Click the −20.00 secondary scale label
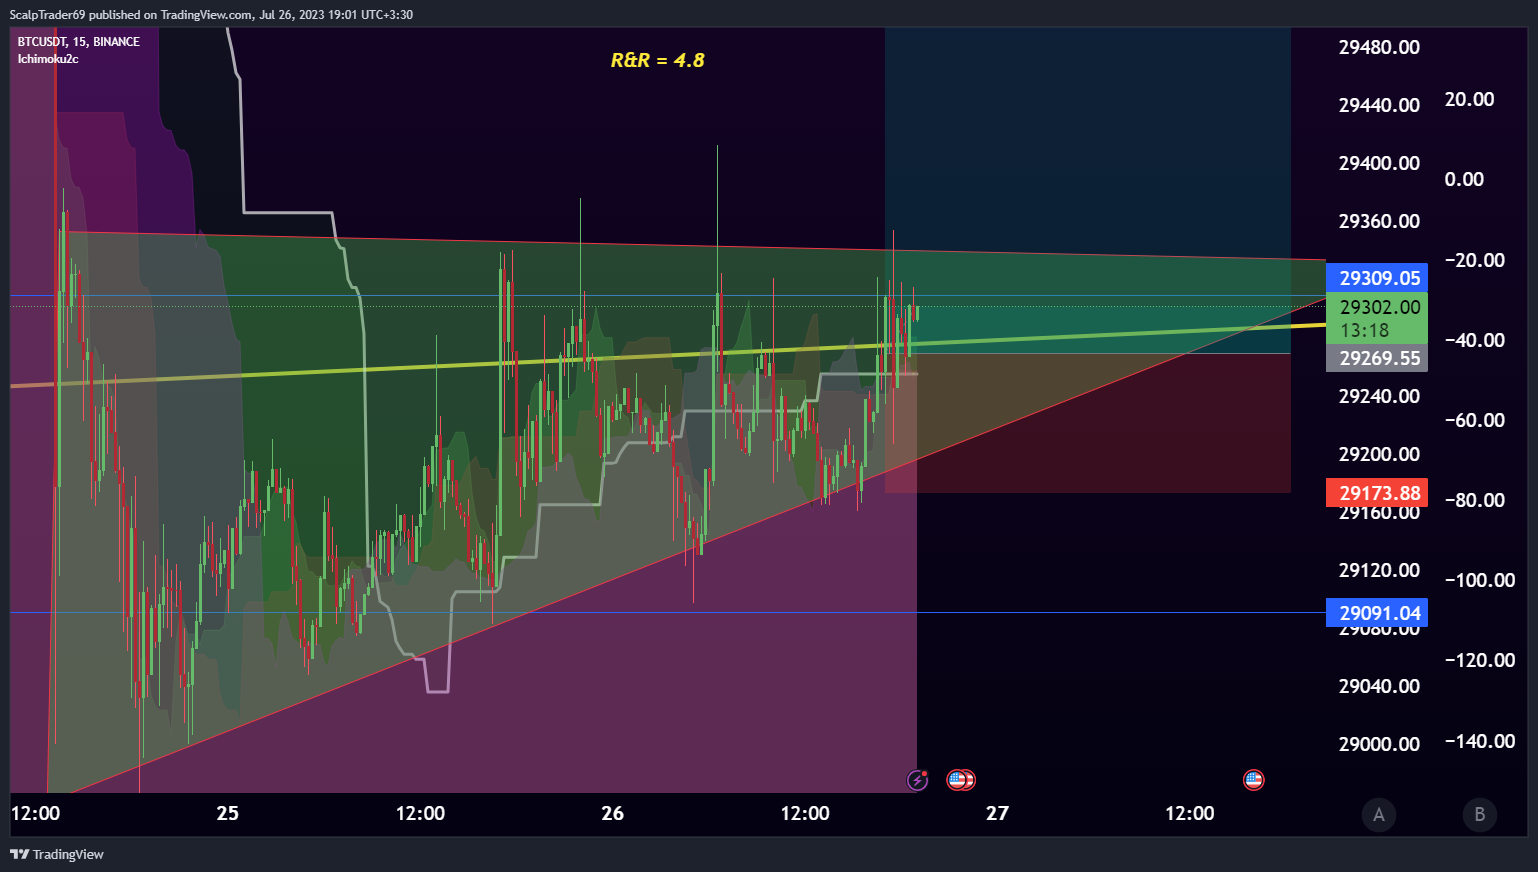Screen dimensions: 1538x872 (x=1474, y=260)
